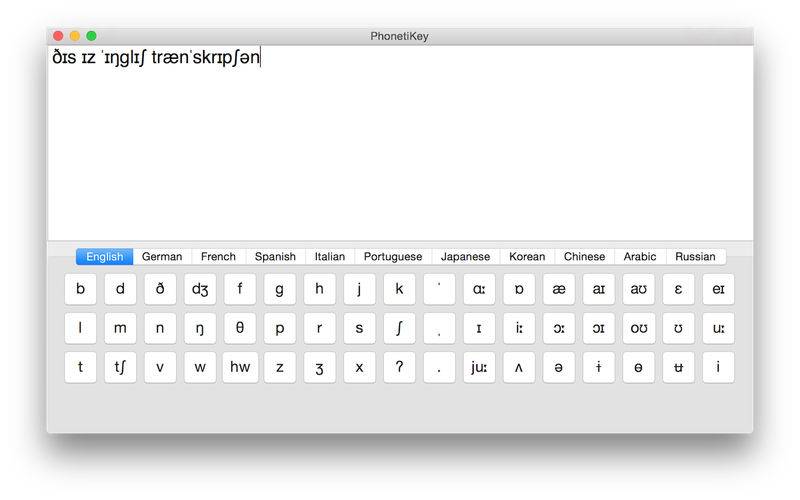Insert the ash (æ) vowel
Screen dimensions: 800x500
click(558, 289)
